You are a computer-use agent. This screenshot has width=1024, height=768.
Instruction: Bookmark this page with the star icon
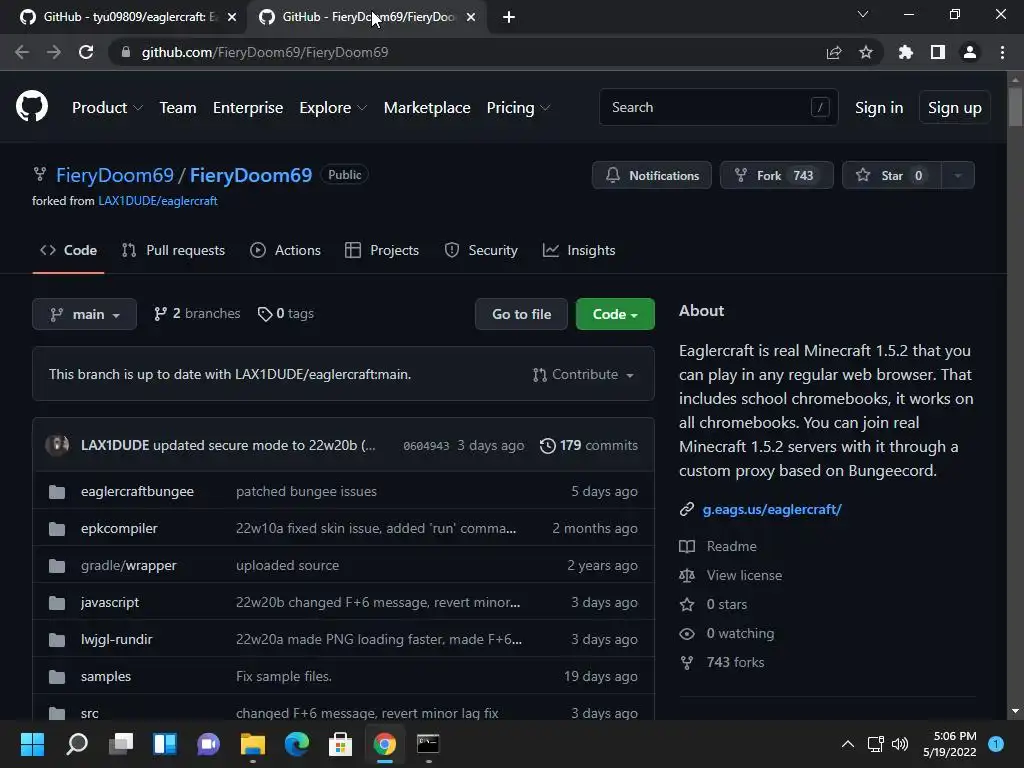[866, 52]
